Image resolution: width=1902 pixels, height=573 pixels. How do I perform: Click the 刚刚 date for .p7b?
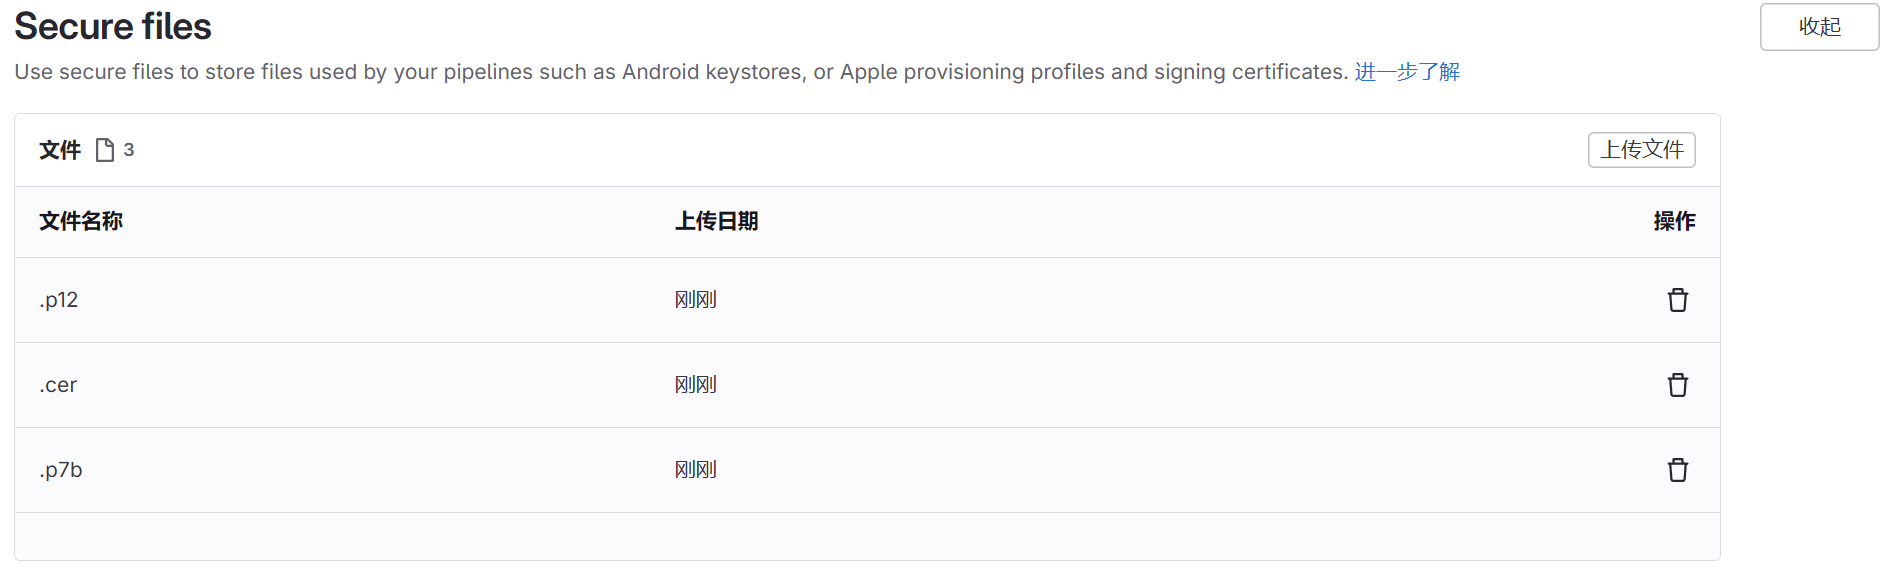coord(696,470)
